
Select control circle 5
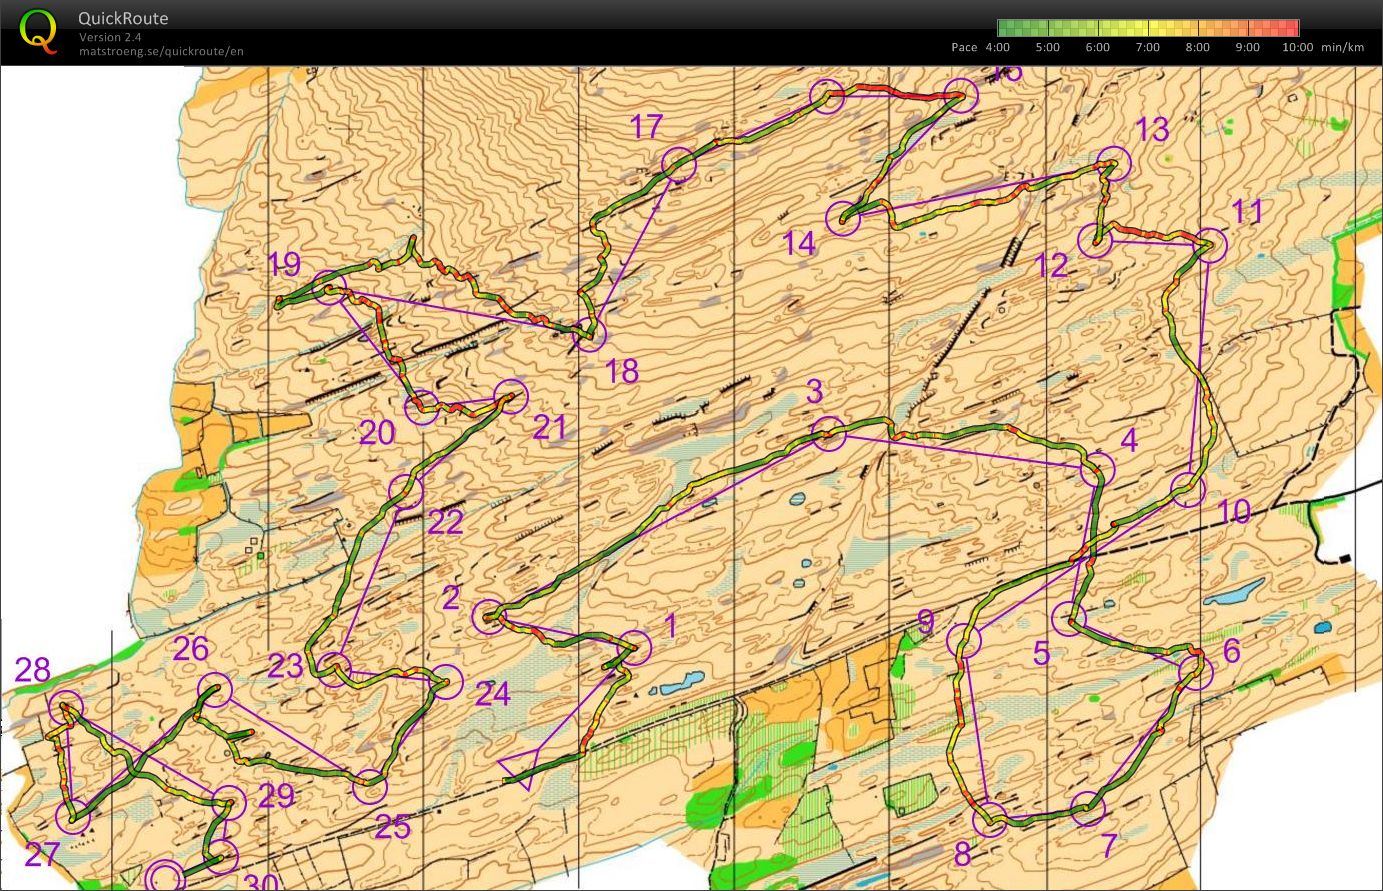pos(1070,619)
